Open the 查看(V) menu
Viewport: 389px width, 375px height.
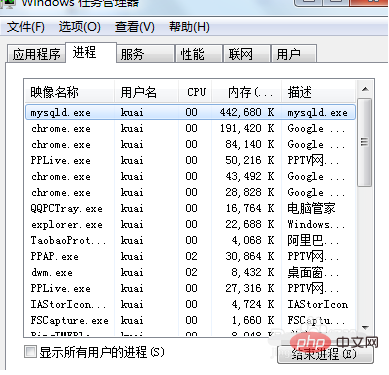(135, 27)
